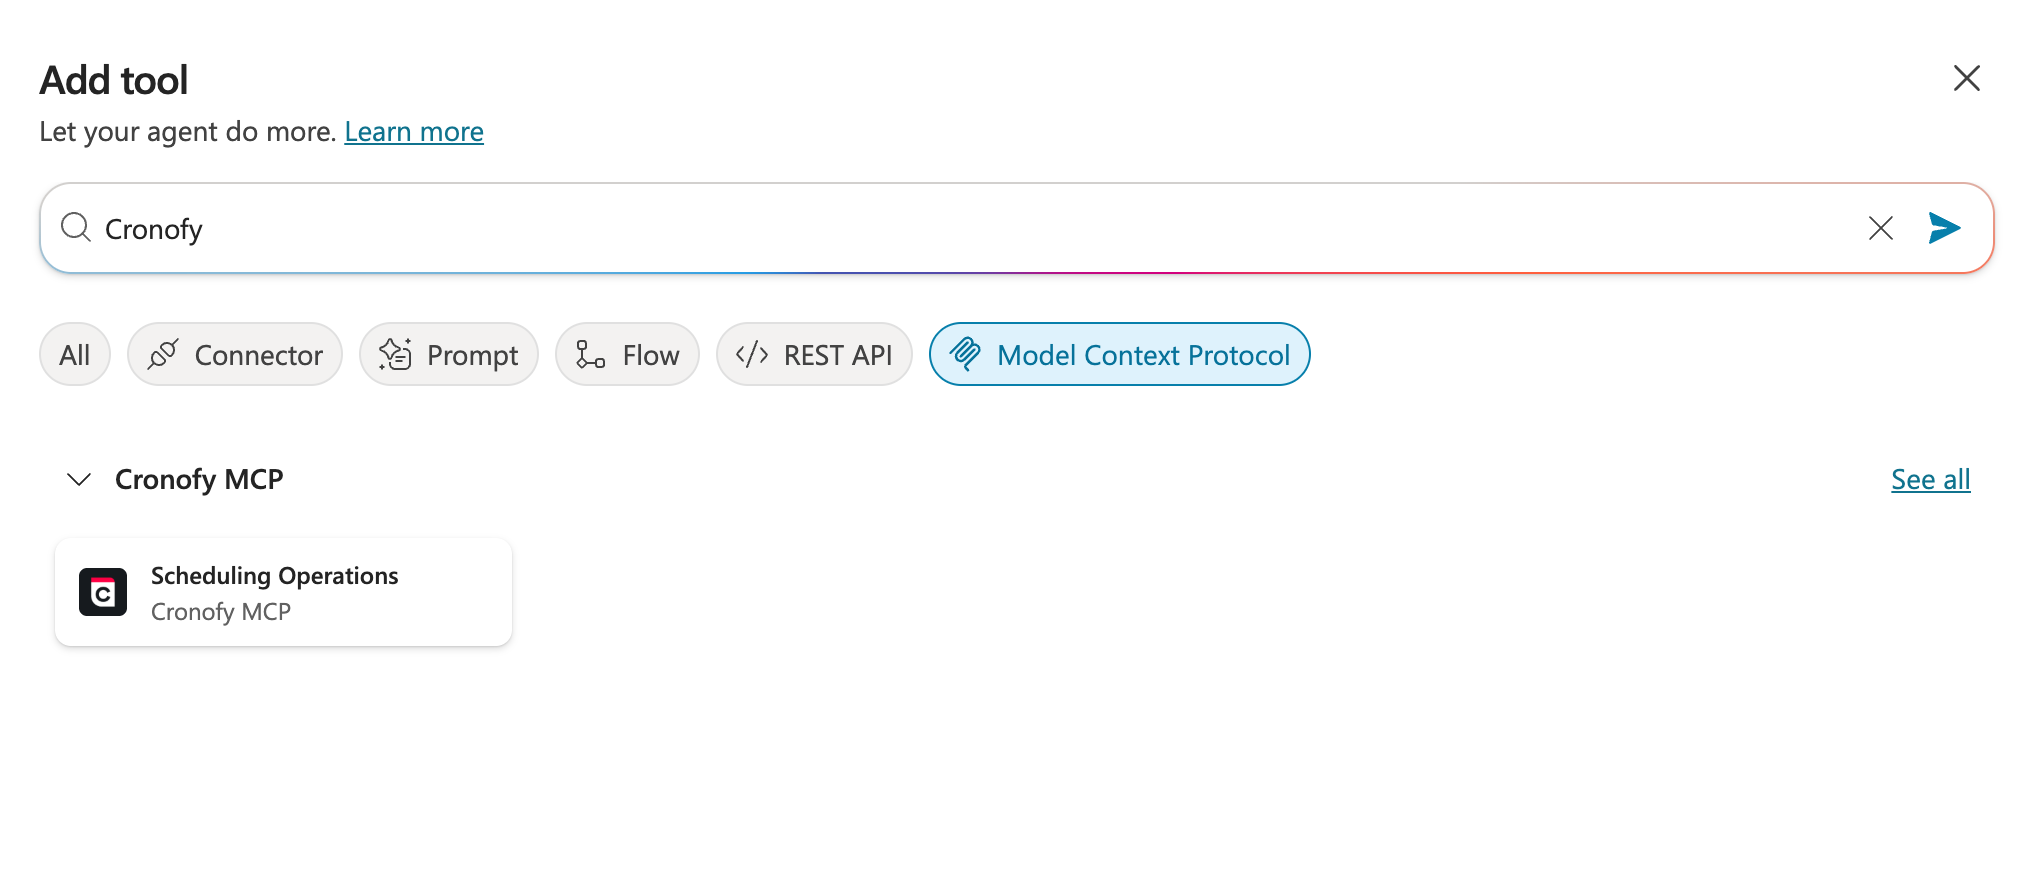Add the Scheduling Operations tool card
The height and width of the screenshot is (876, 2038).
pos(284,593)
